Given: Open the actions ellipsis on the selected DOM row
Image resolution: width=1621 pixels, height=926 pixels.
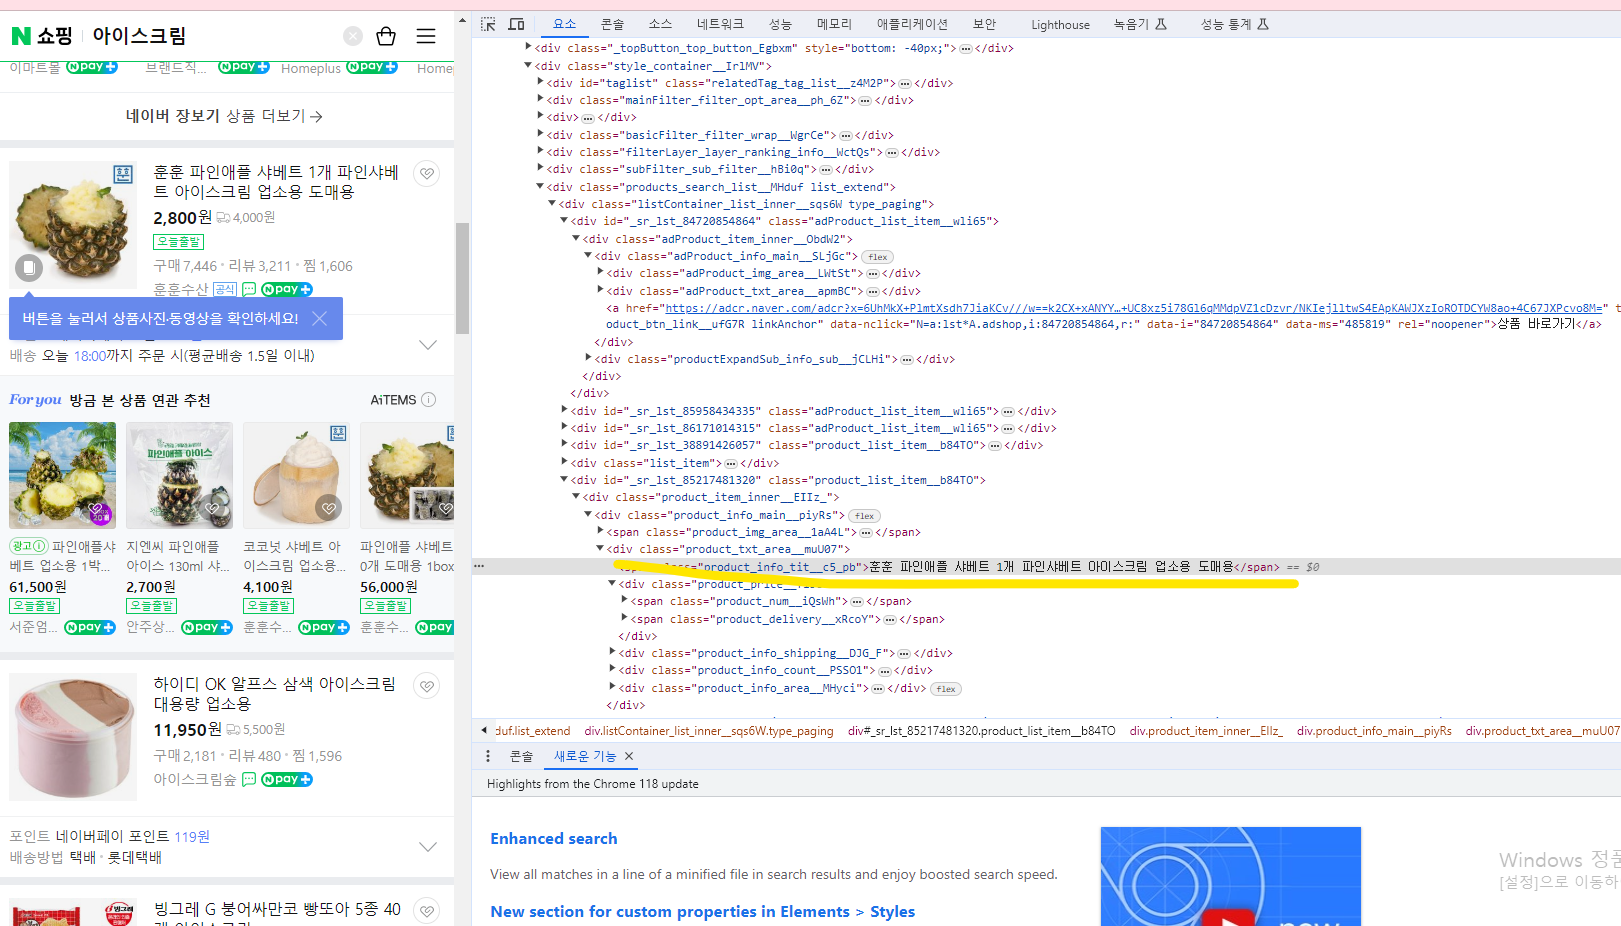Looking at the screenshot, I should coord(479,566).
